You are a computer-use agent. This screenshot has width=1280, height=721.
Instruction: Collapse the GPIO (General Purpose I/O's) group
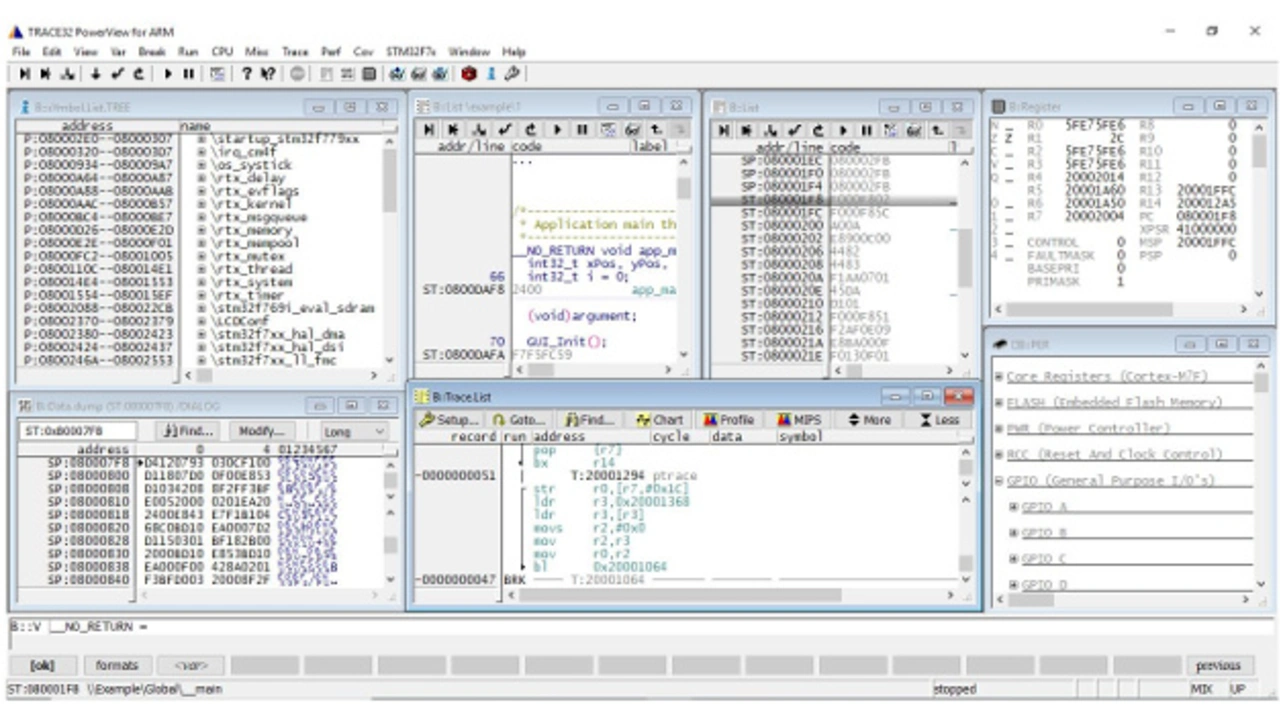point(999,481)
